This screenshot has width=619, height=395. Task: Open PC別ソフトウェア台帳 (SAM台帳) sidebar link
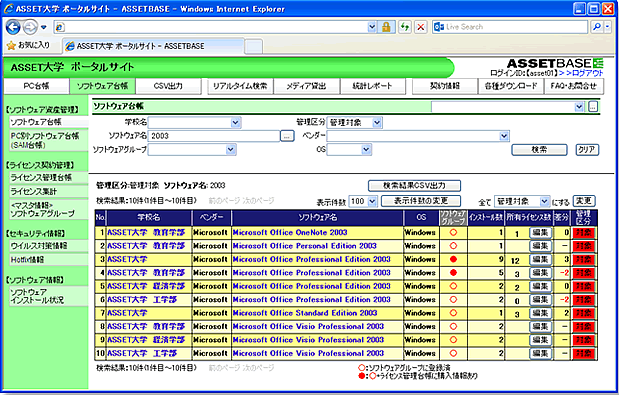point(49,140)
